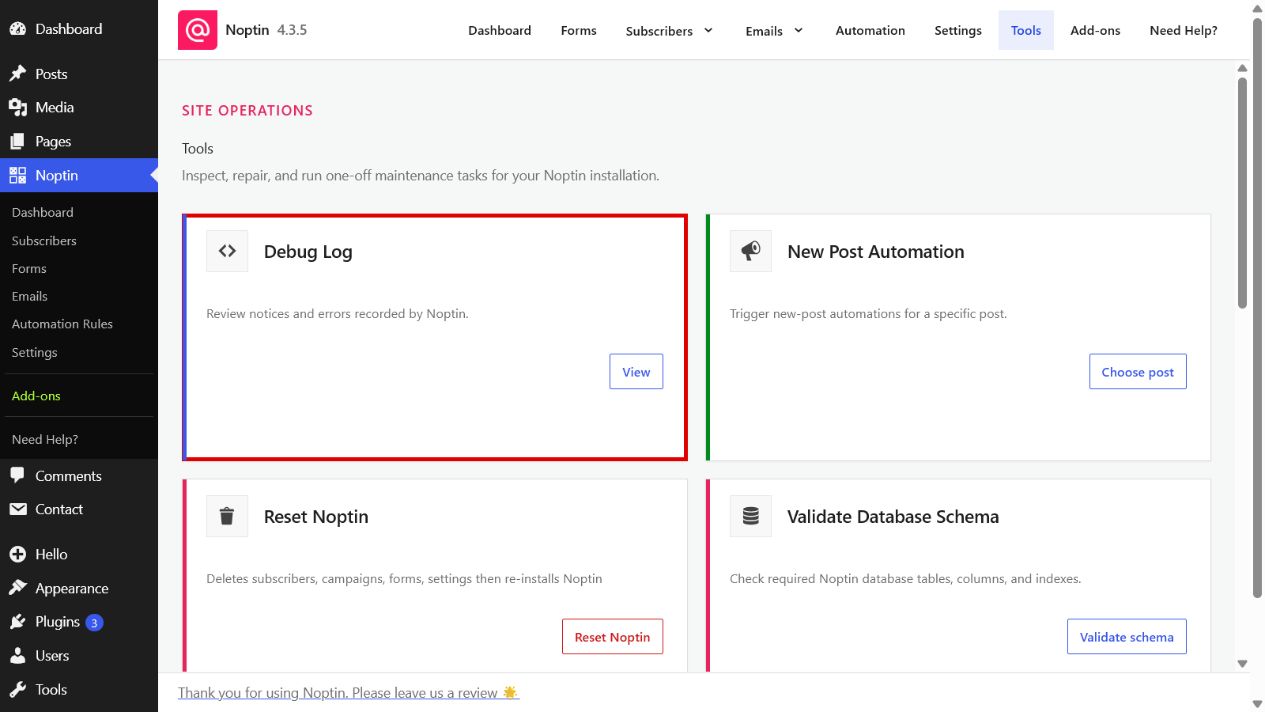1265x712 pixels.
Task: Click the Validate Database Schema database icon
Action: click(x=751, y=516)
